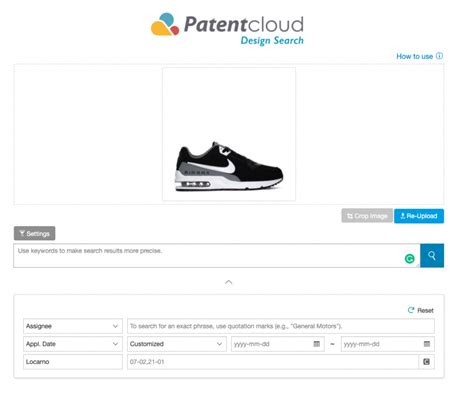Open the How to use link
The image size is (474, 401).
tap(414, 56)
